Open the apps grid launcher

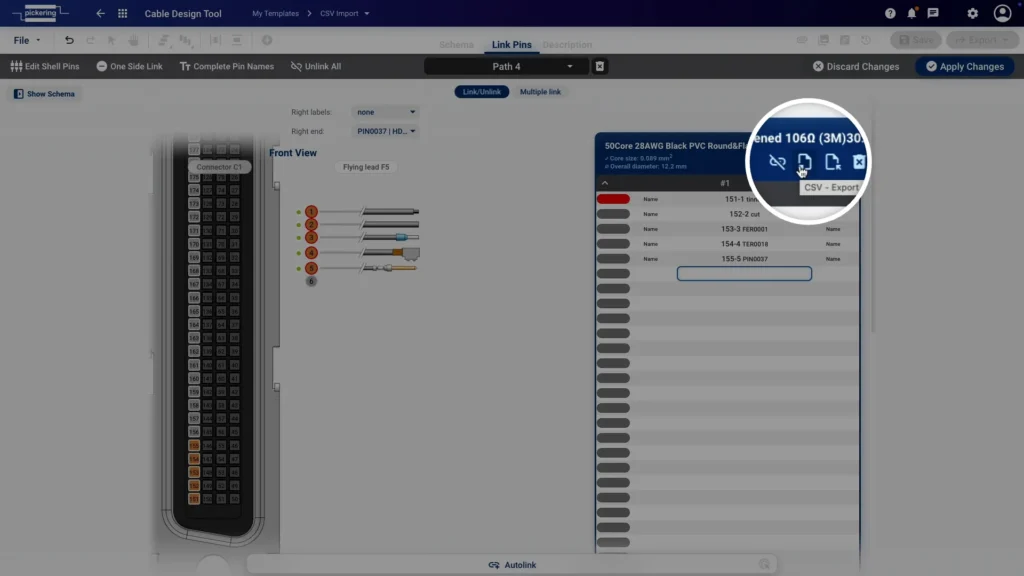[x=122, y=13]
